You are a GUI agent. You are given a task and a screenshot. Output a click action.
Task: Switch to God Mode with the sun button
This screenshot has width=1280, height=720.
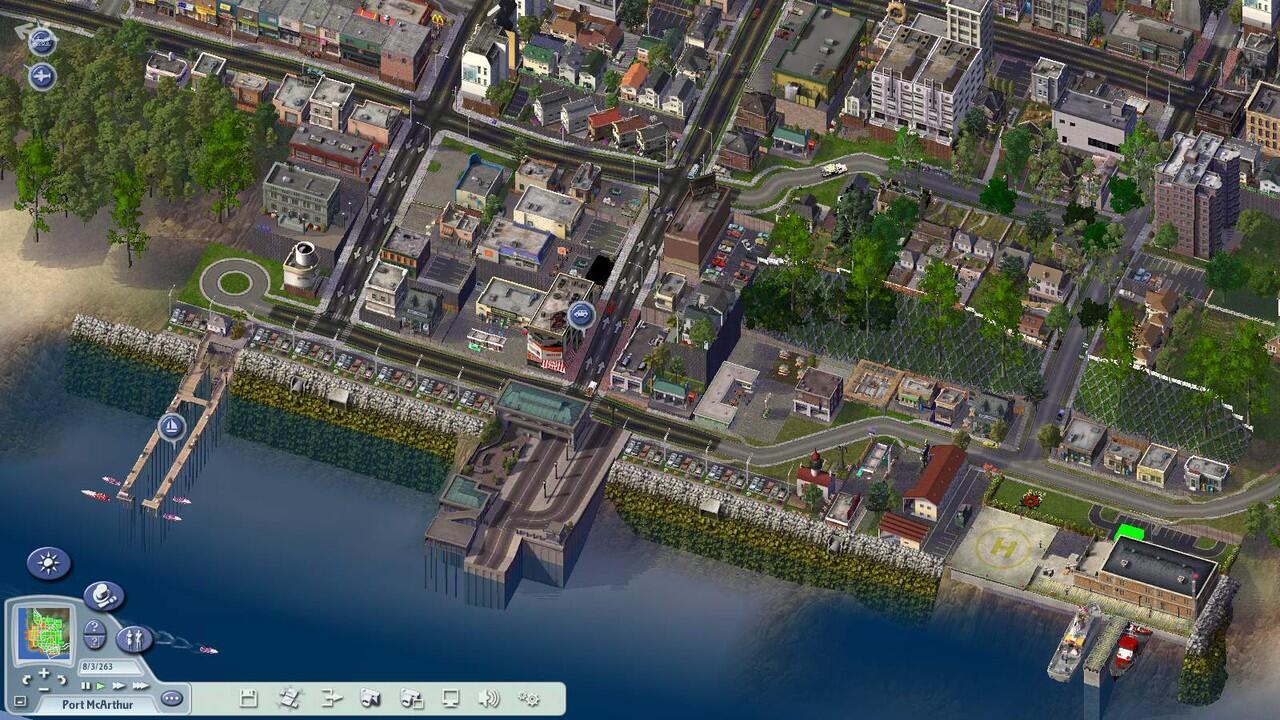point(48,563)
